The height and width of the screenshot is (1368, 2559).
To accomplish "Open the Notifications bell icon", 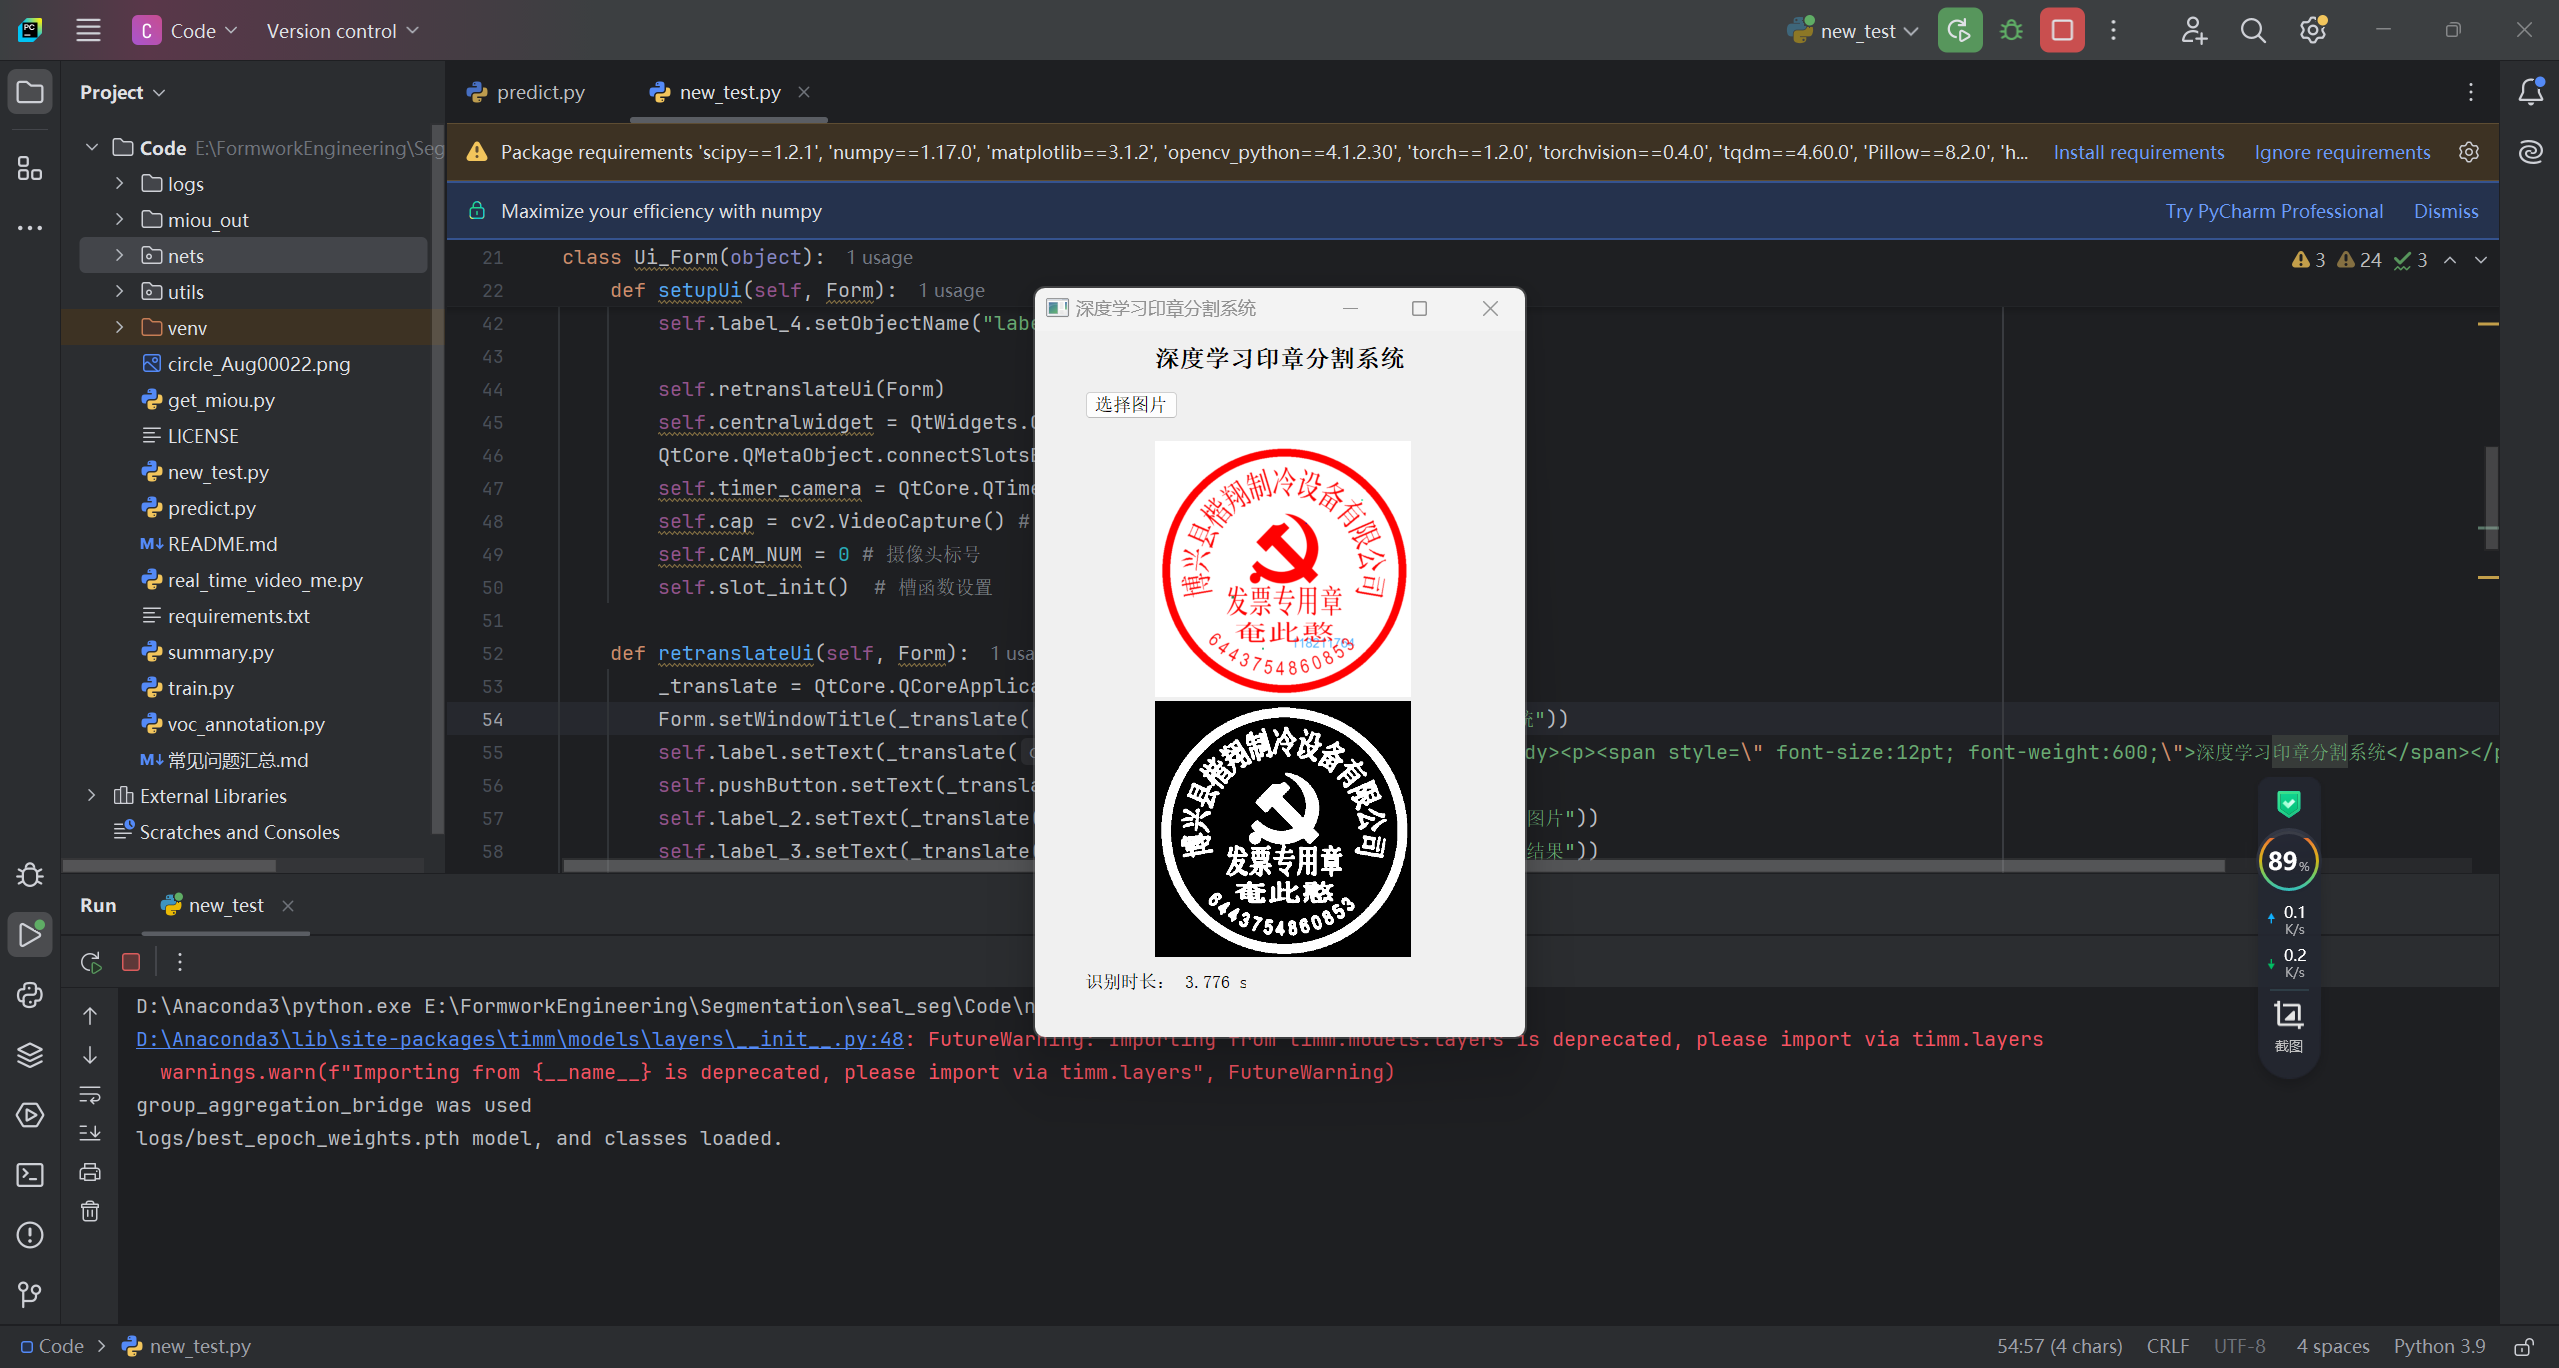I will coord(2530,92).
